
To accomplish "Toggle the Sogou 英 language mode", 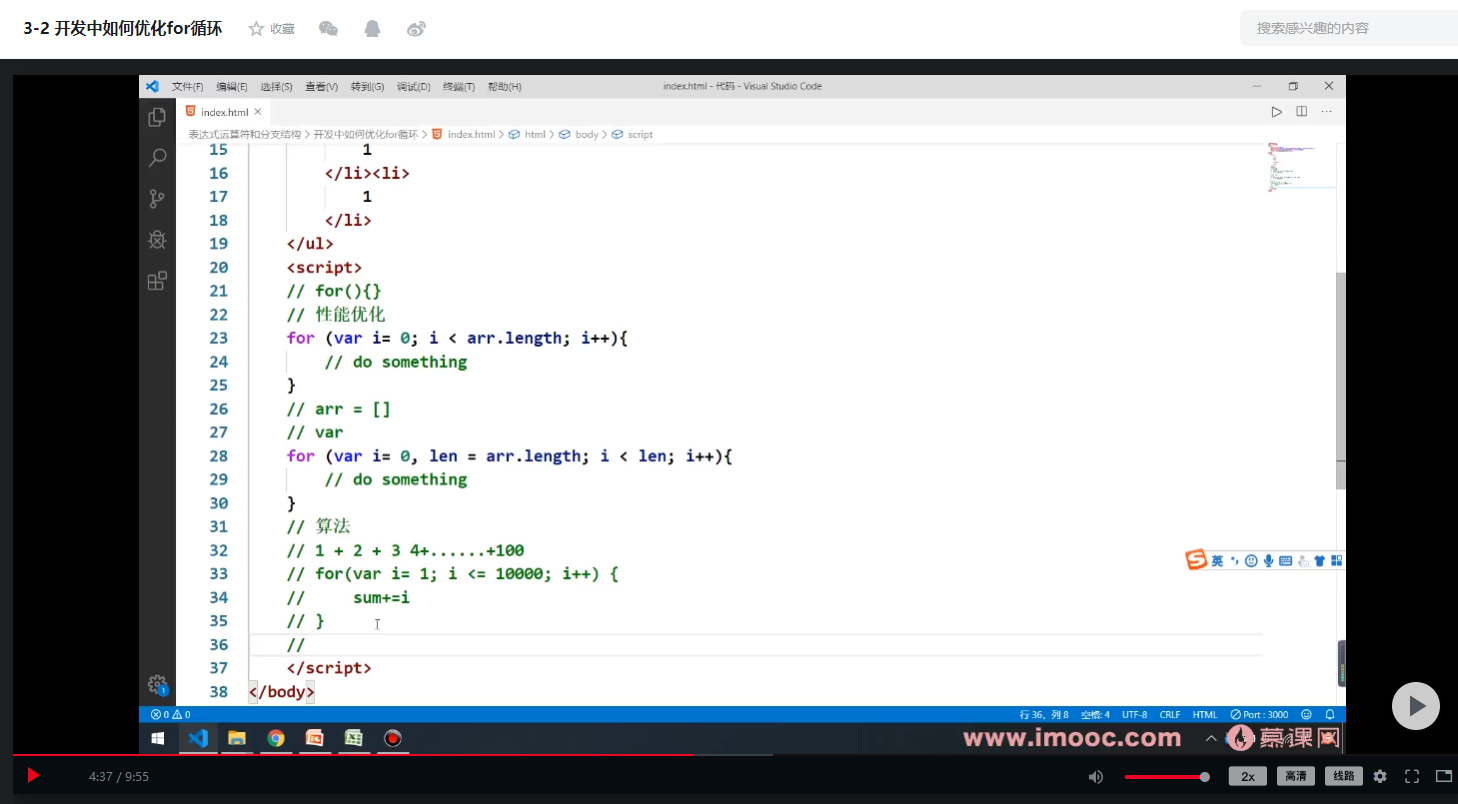I will click(1217, 561).
